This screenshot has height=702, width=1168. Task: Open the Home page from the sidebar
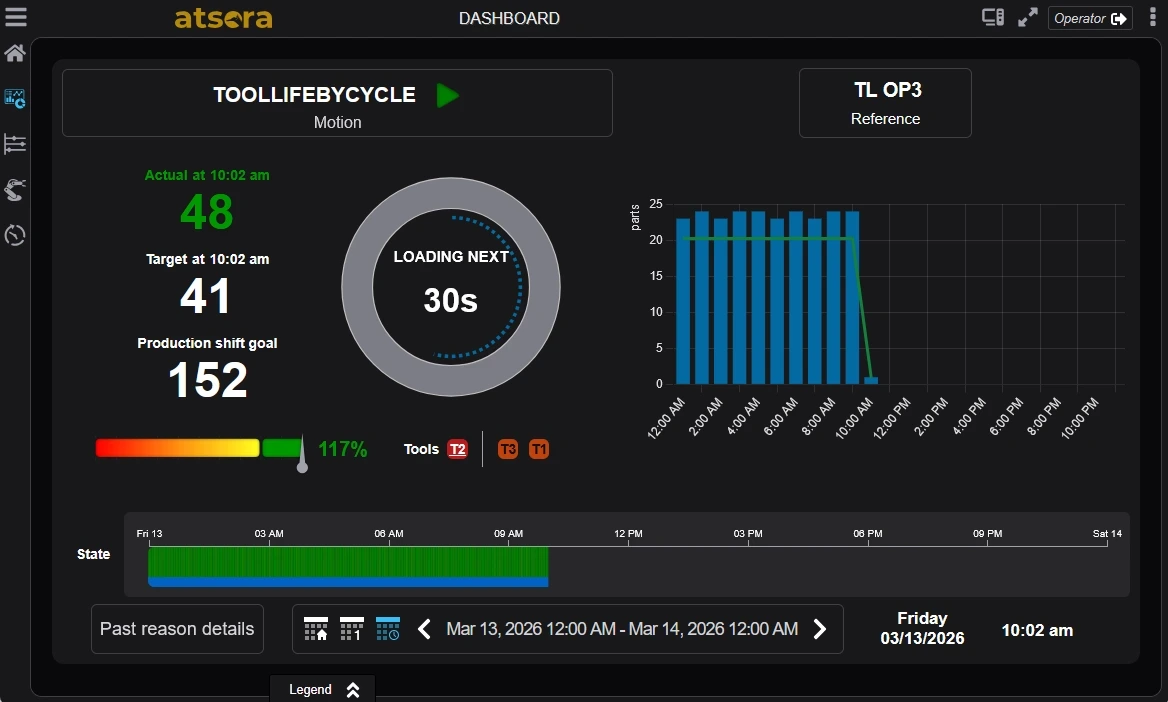coord(14,53)
